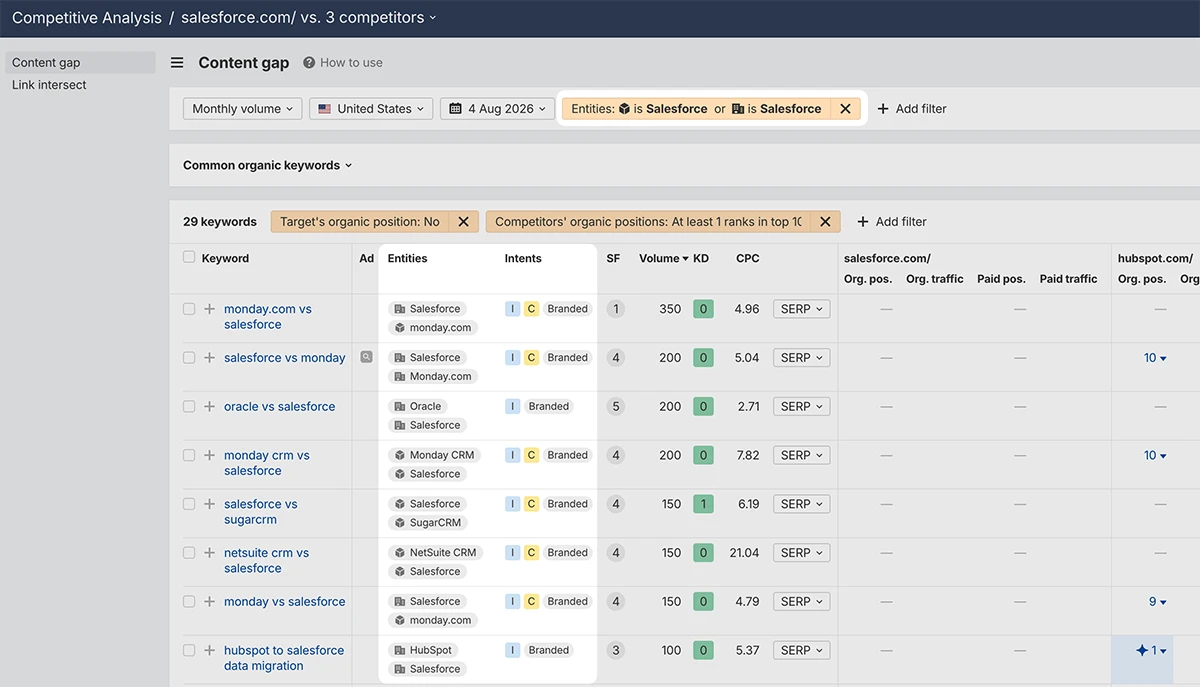Open the salesforce vs sugarcrm keyword link
This screenshot has height=687, width=1200.
point(261,512)
